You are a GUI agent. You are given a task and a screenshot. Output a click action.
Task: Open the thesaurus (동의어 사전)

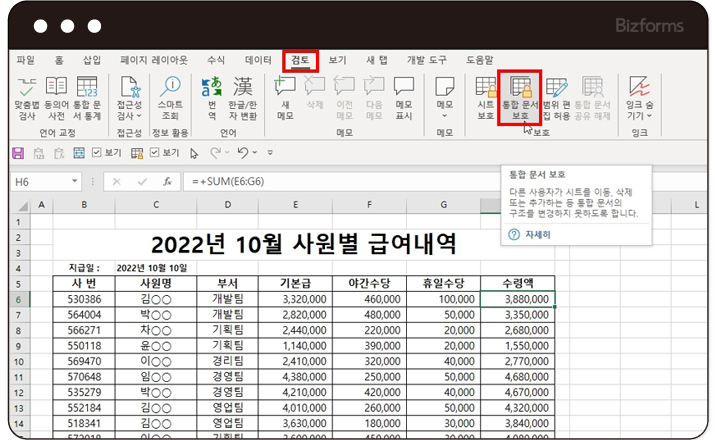click(57, 97)
